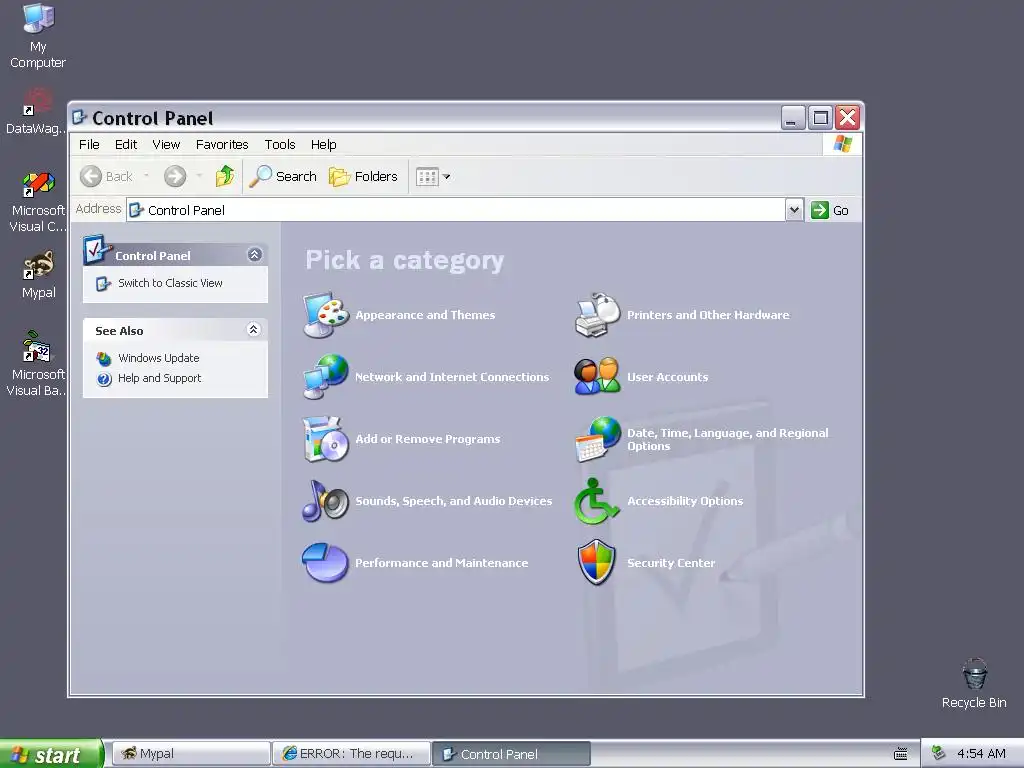Open Date, Time, Language globe calendar icon

click(598, 439)
